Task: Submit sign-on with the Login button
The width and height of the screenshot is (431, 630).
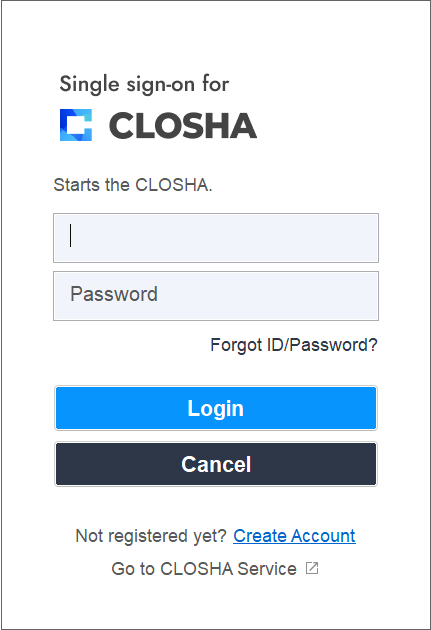Action: tap(216, 408)
